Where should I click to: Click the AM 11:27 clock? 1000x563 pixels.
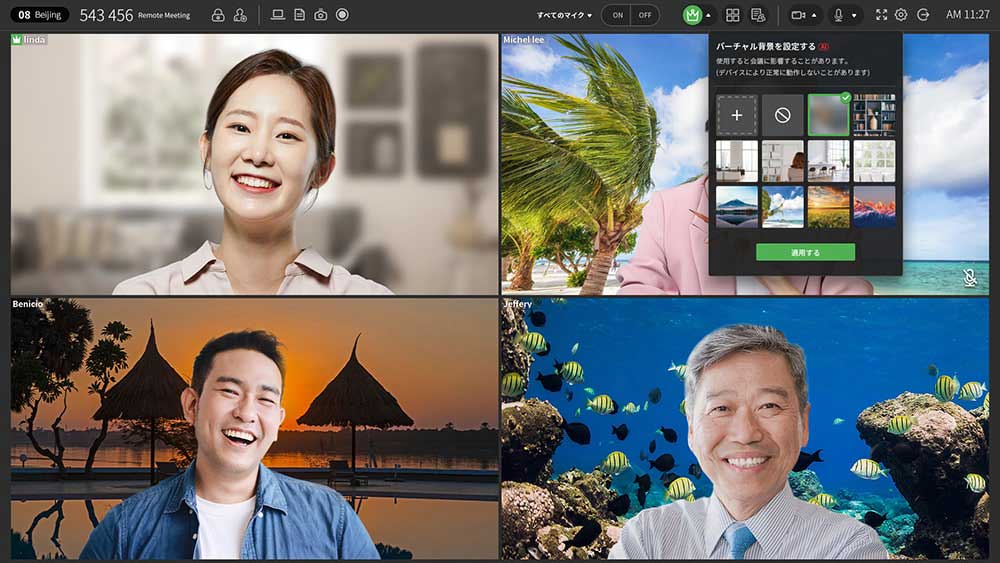pyautogui.click(x=967, y=15)
